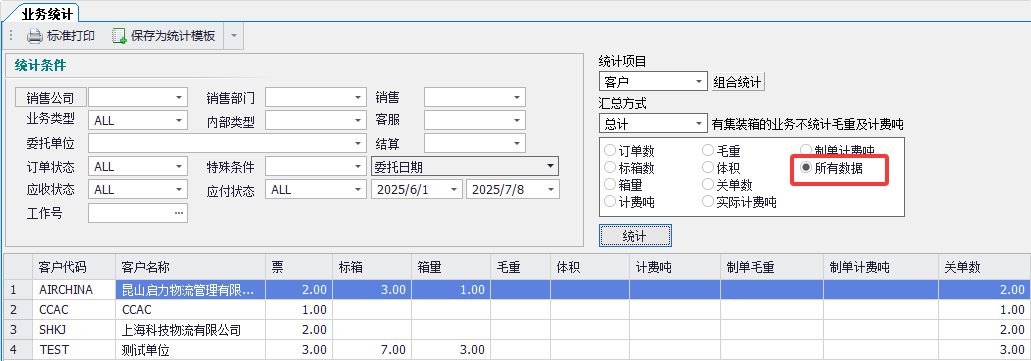
Task: Select the 昆山启力物流管理有限 customer name cell
Action: click(190, 290)
